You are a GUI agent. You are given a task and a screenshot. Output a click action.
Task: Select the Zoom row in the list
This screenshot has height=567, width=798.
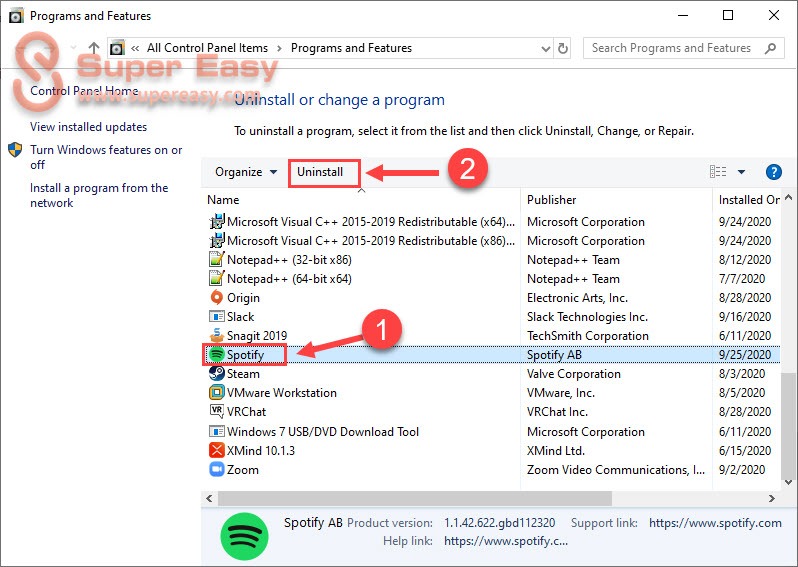click(491, 469)
